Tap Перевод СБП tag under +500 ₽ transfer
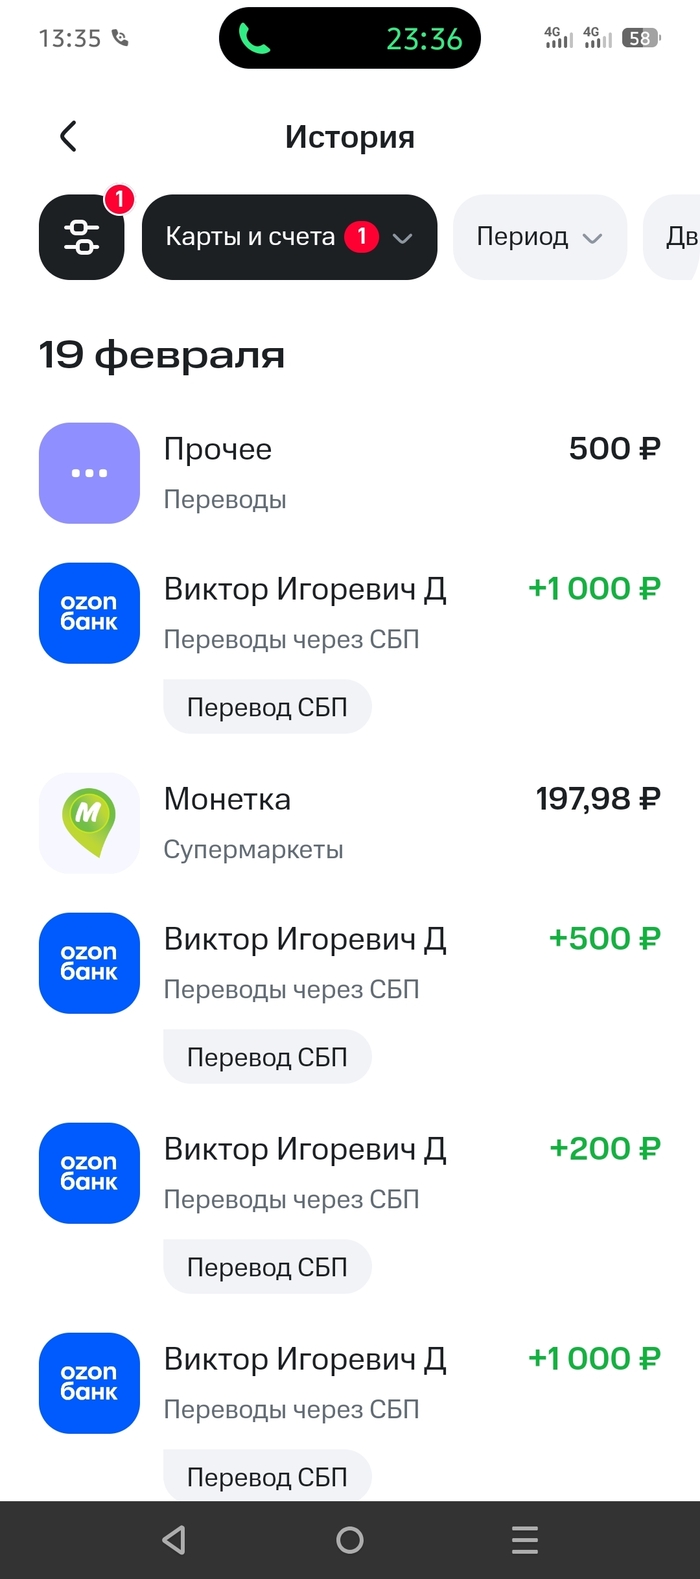 tap(267, 1057)
